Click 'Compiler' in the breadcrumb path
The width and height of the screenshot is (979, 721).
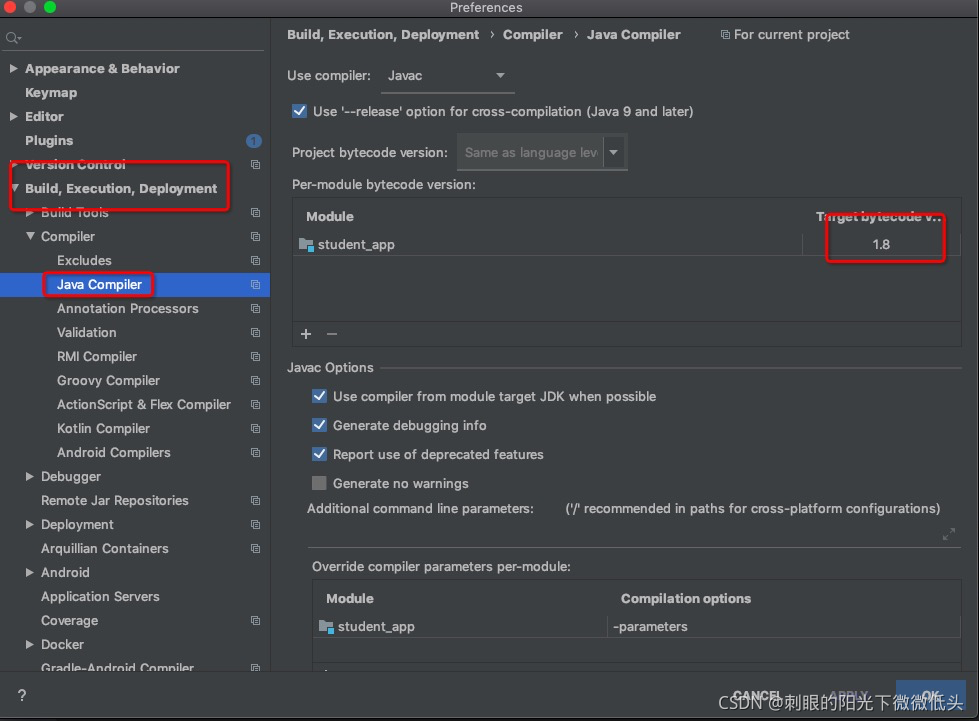pyautogui.click(x=533, y=34)
